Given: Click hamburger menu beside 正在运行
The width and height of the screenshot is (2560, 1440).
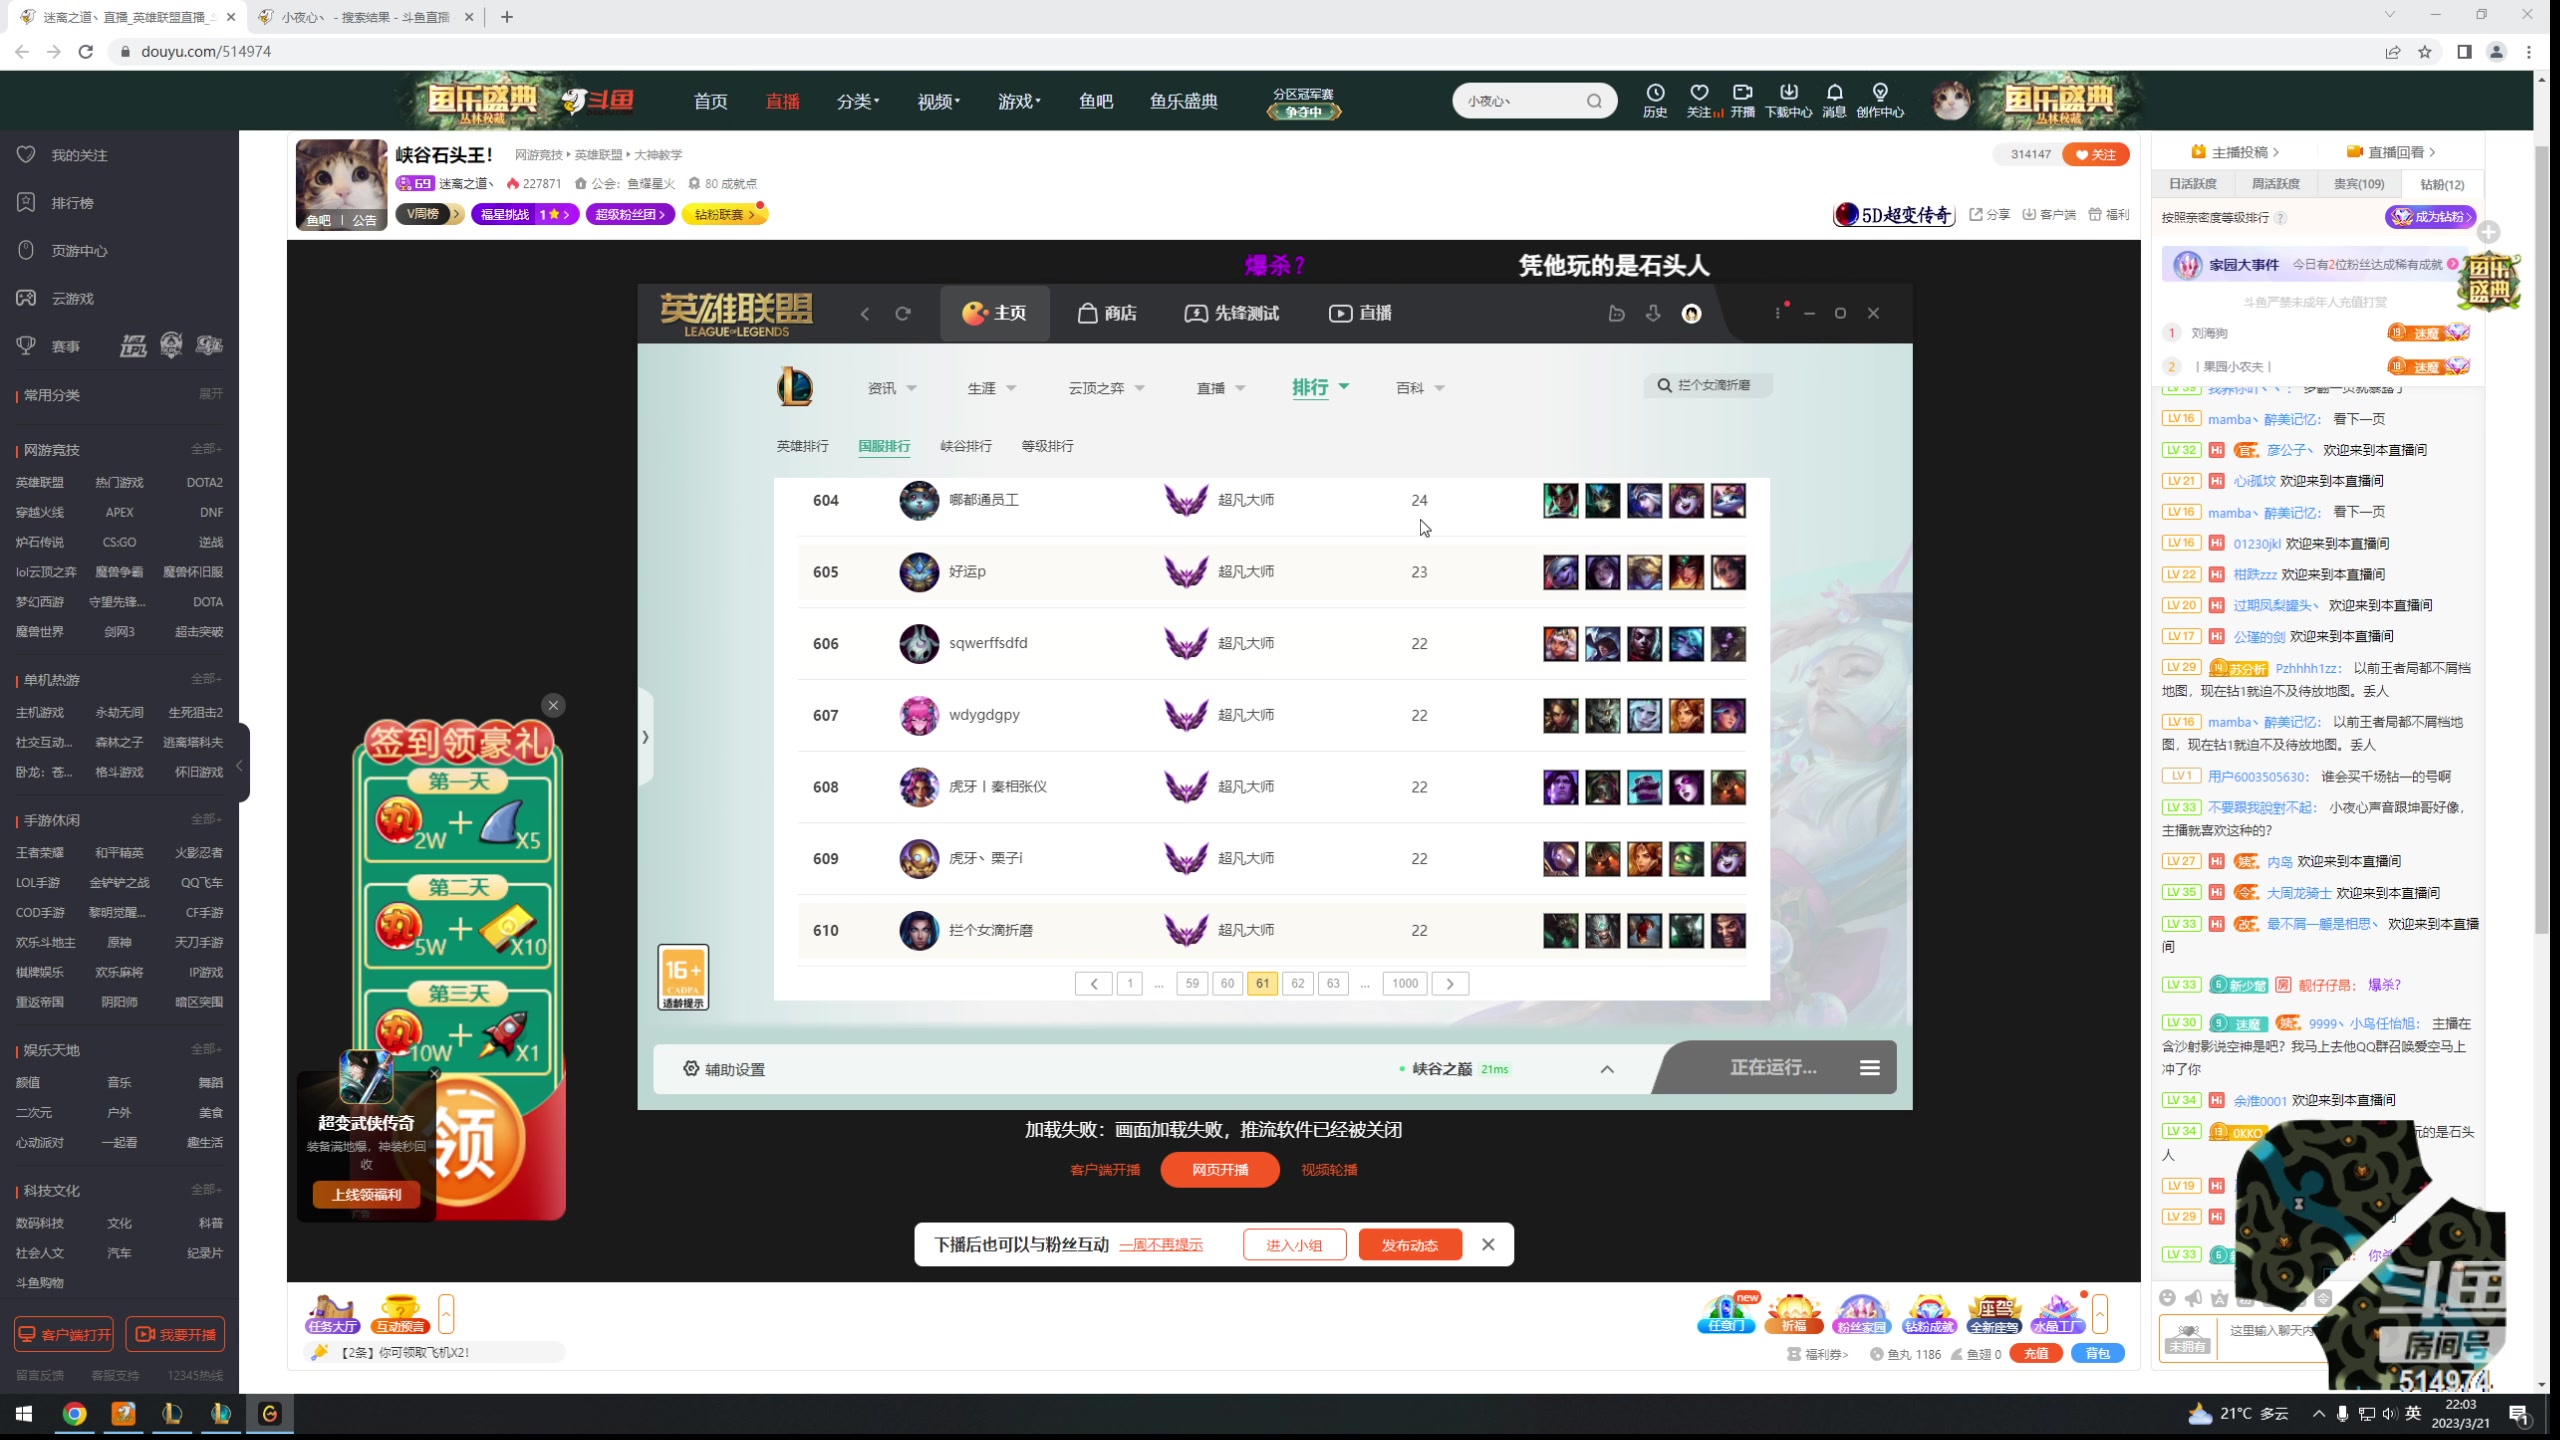Looking at the screenshot, I should 1869,1068.
